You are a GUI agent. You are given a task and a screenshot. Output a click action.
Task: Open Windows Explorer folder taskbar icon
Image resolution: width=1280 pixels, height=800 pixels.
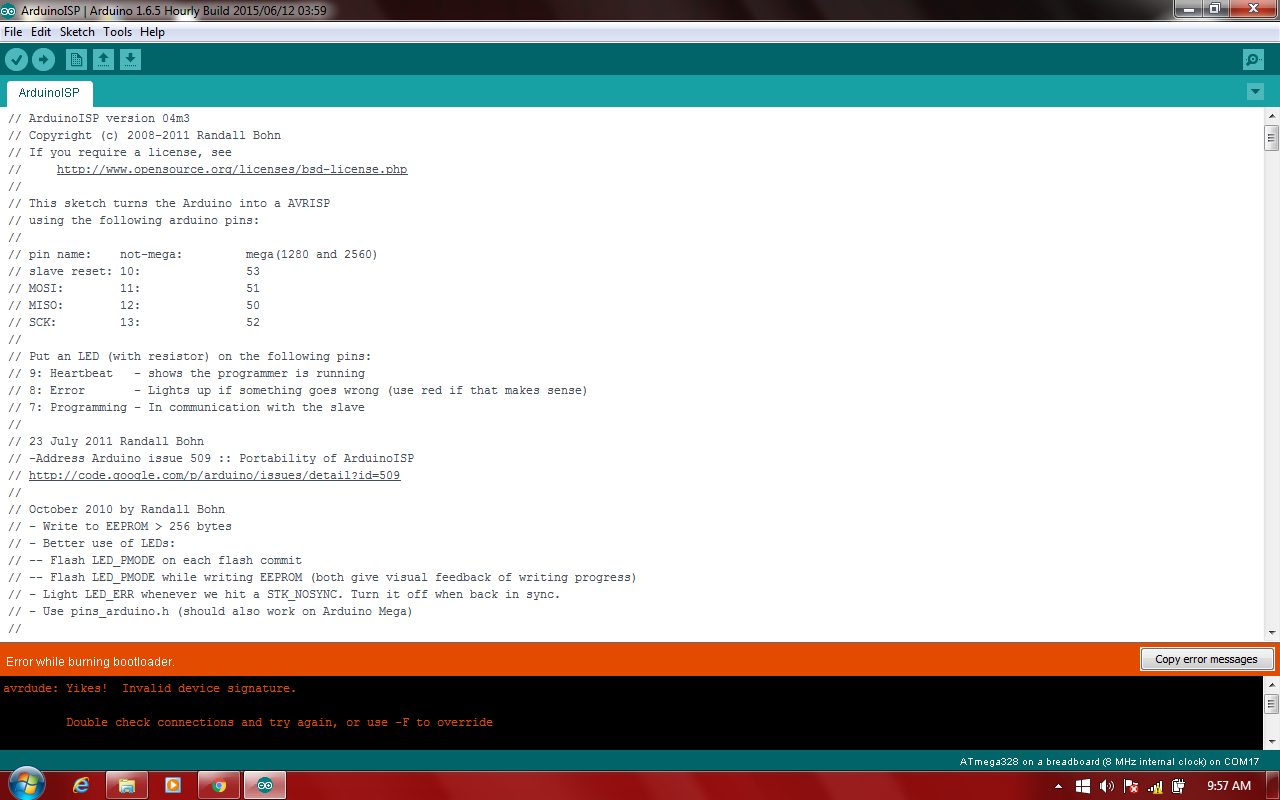click(126, 785)
